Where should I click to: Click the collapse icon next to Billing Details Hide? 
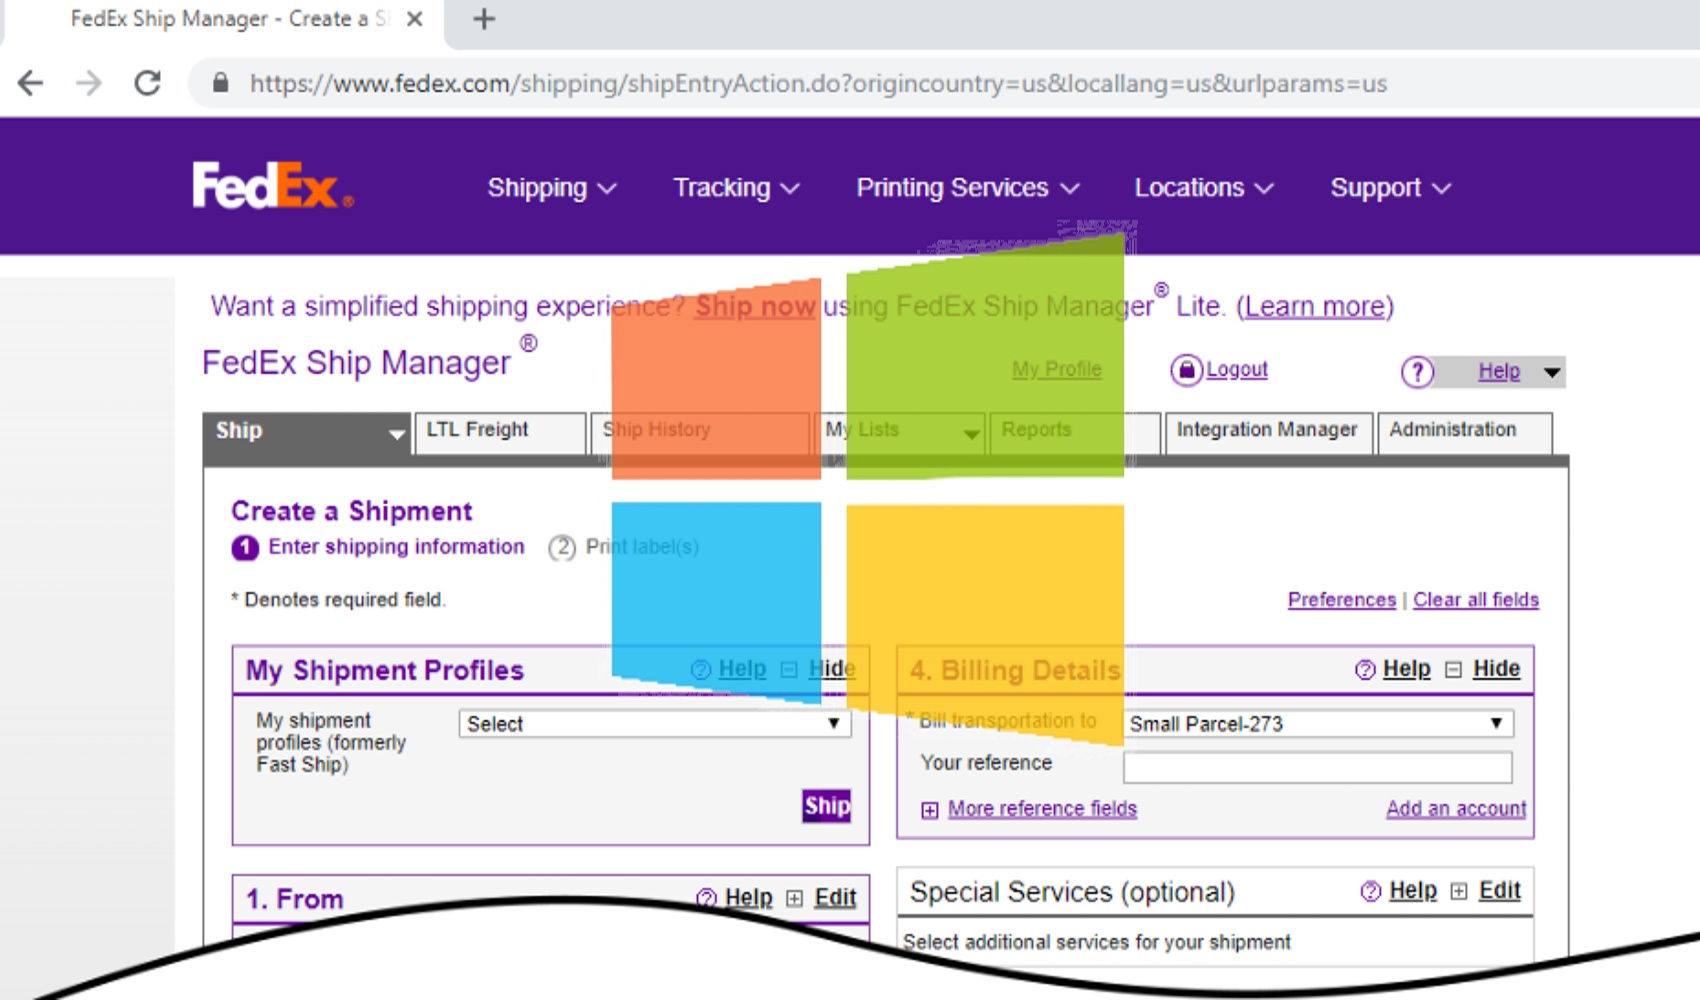point(1454,669)
